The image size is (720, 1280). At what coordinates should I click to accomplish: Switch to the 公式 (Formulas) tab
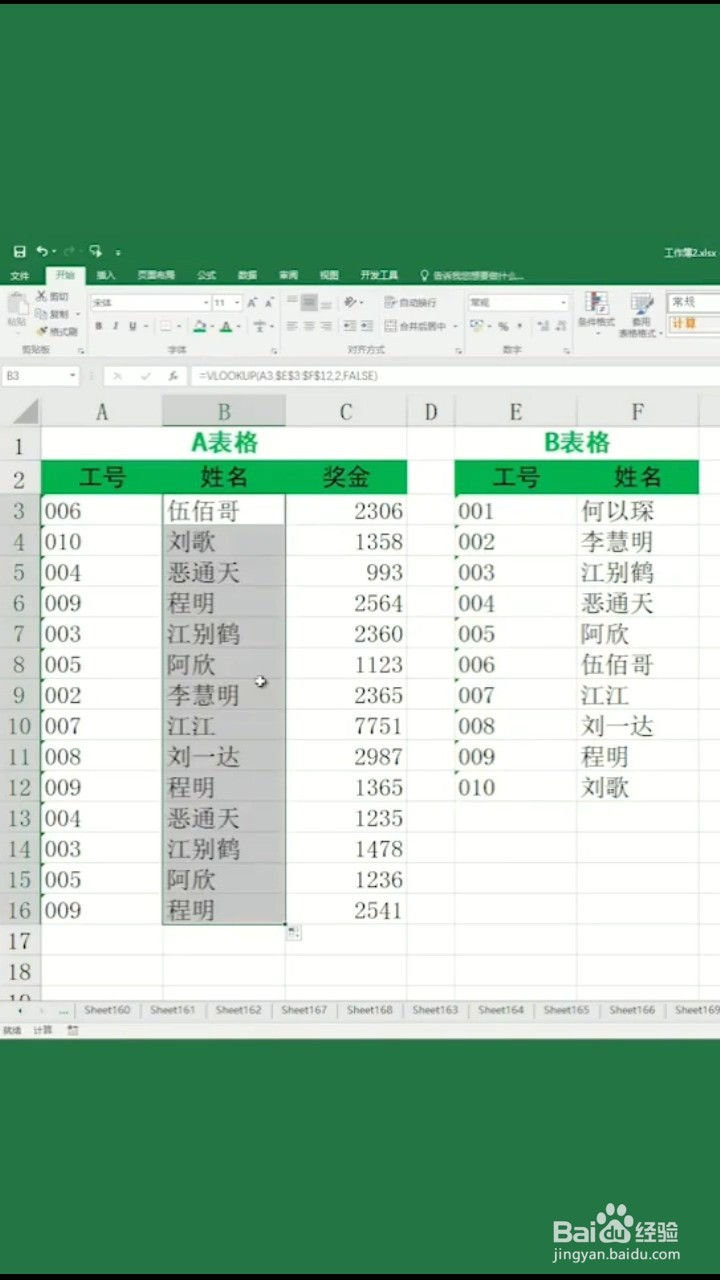click(x=206, y=275)
